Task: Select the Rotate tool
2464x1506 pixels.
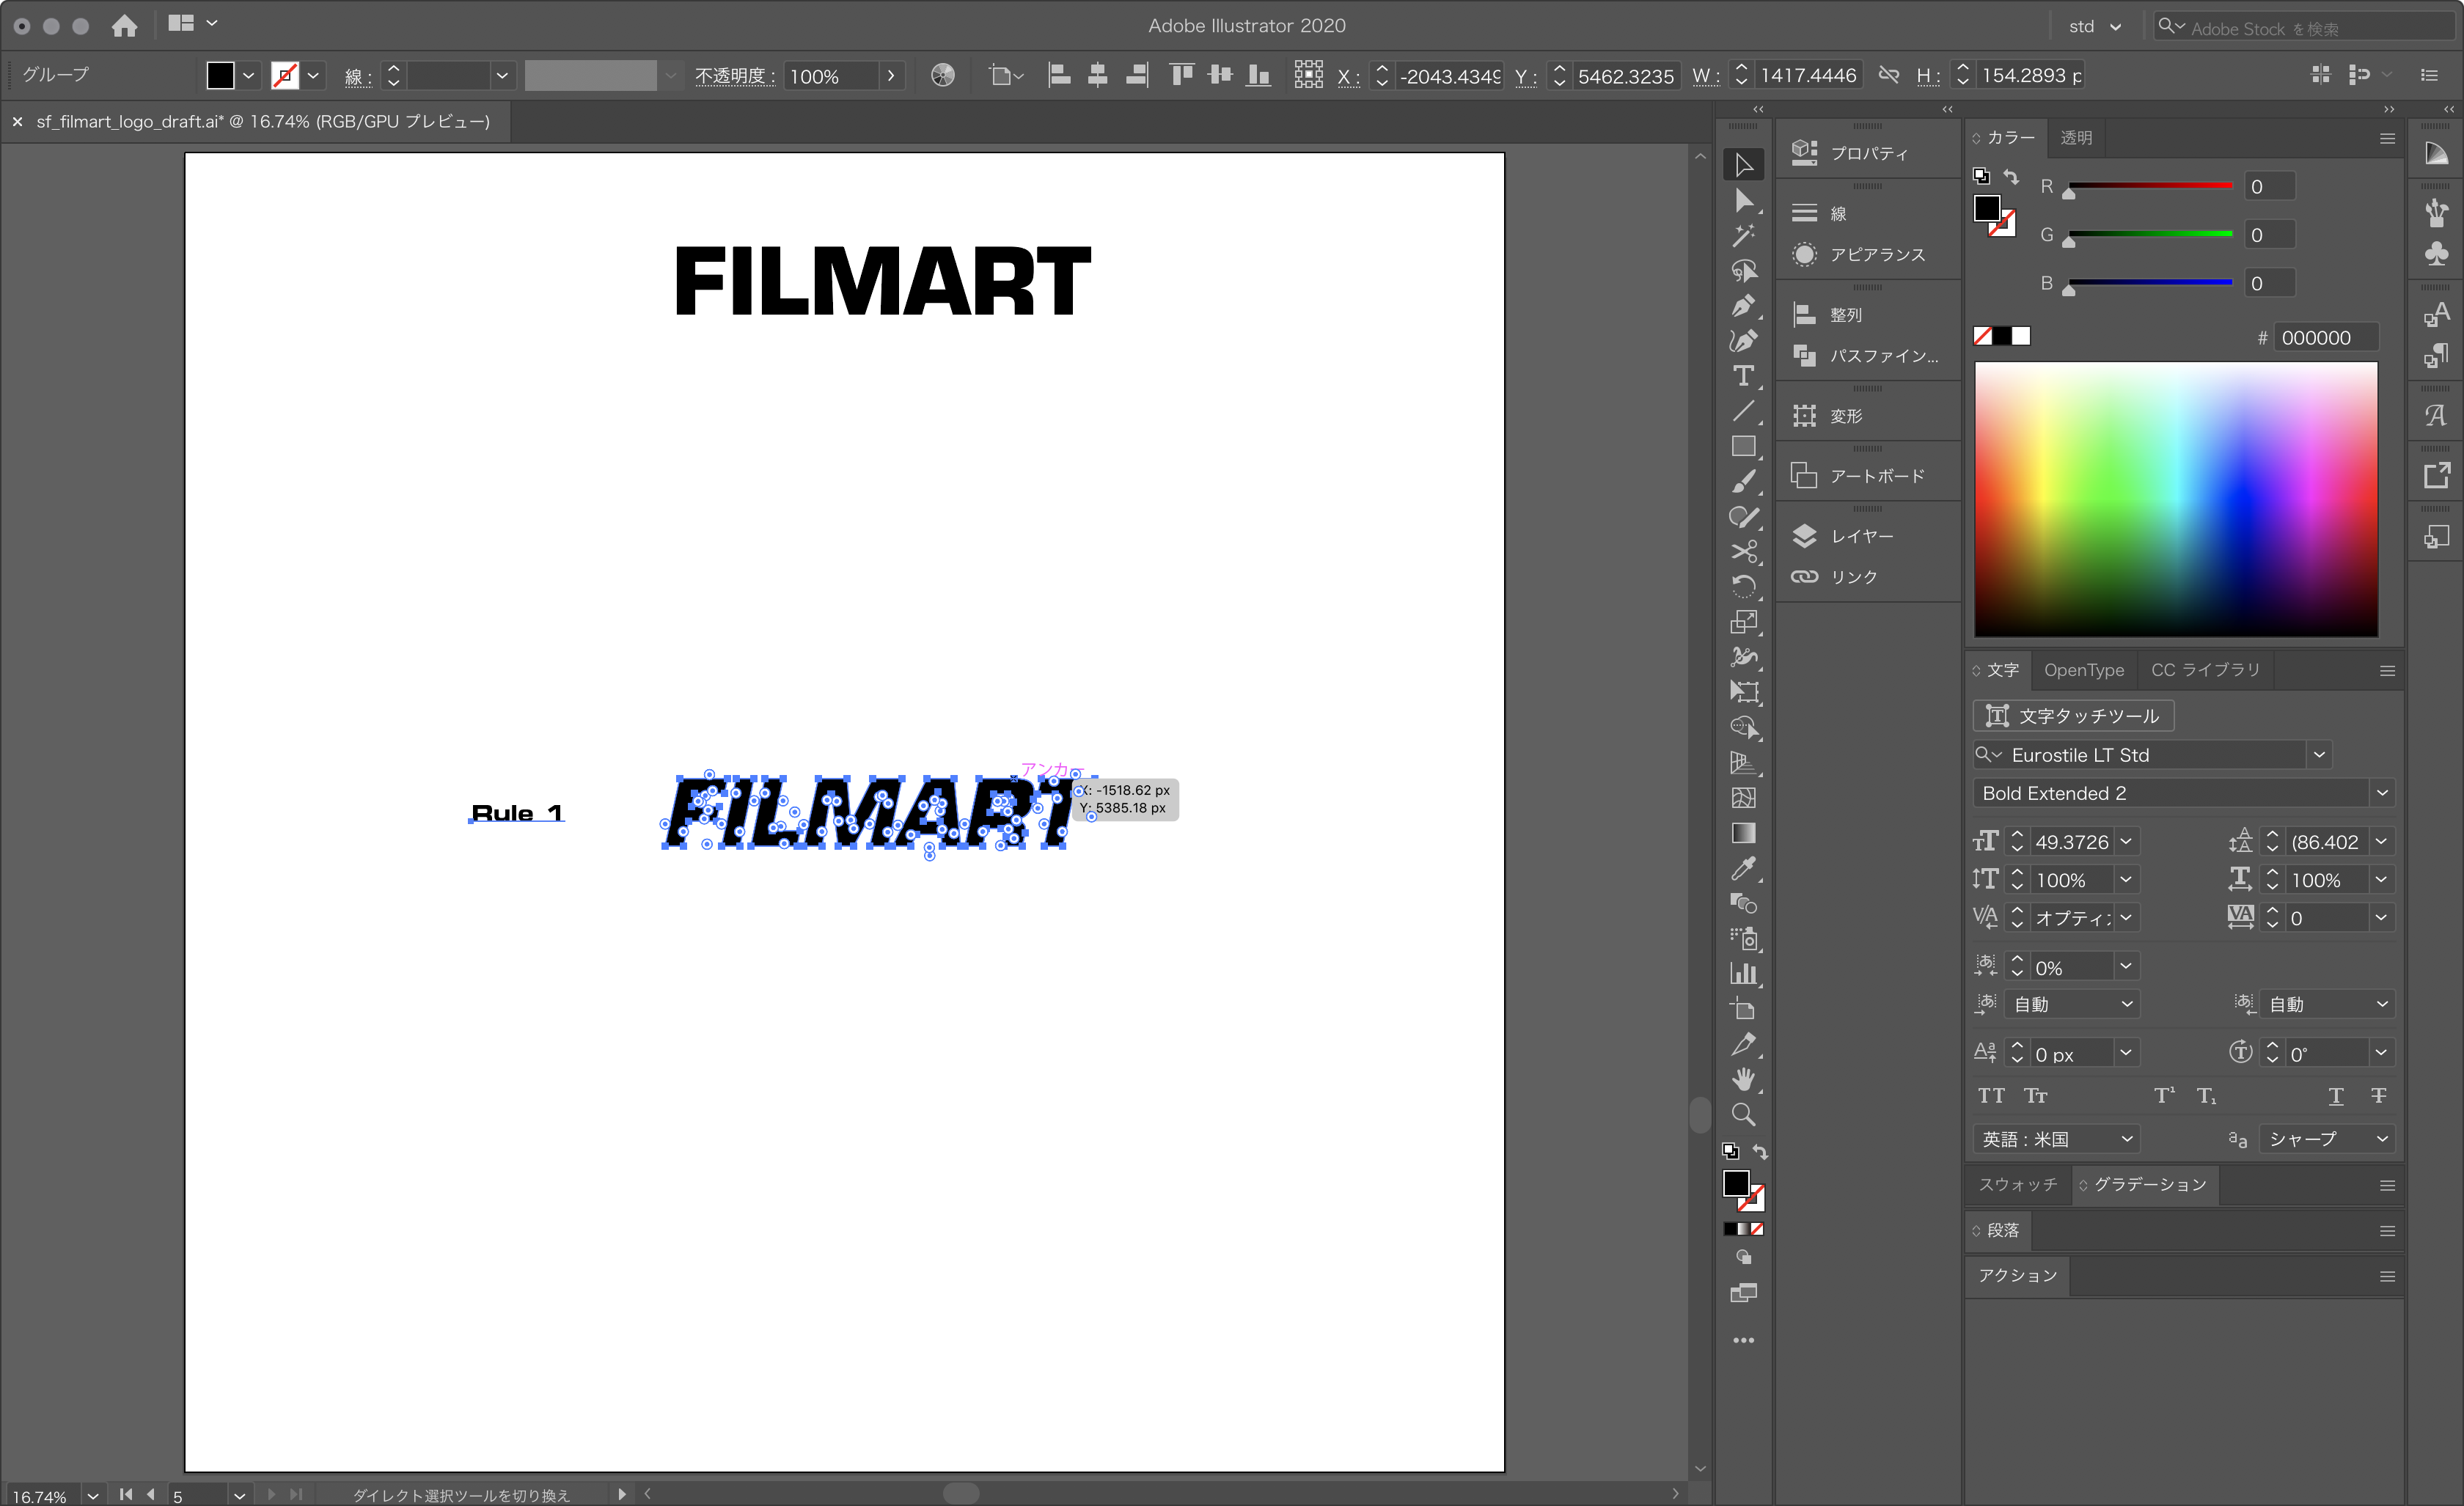Action: click(x=1743, y=586)
